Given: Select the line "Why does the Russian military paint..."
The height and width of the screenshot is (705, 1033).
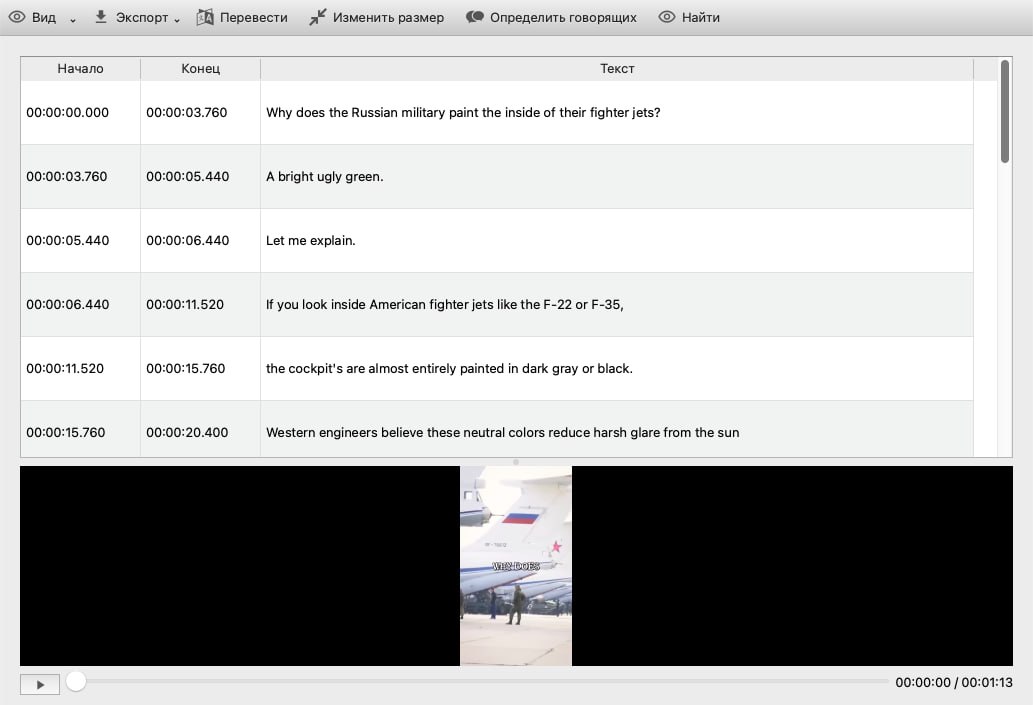Looking at the screenshot, I should (x=463, y=113).
